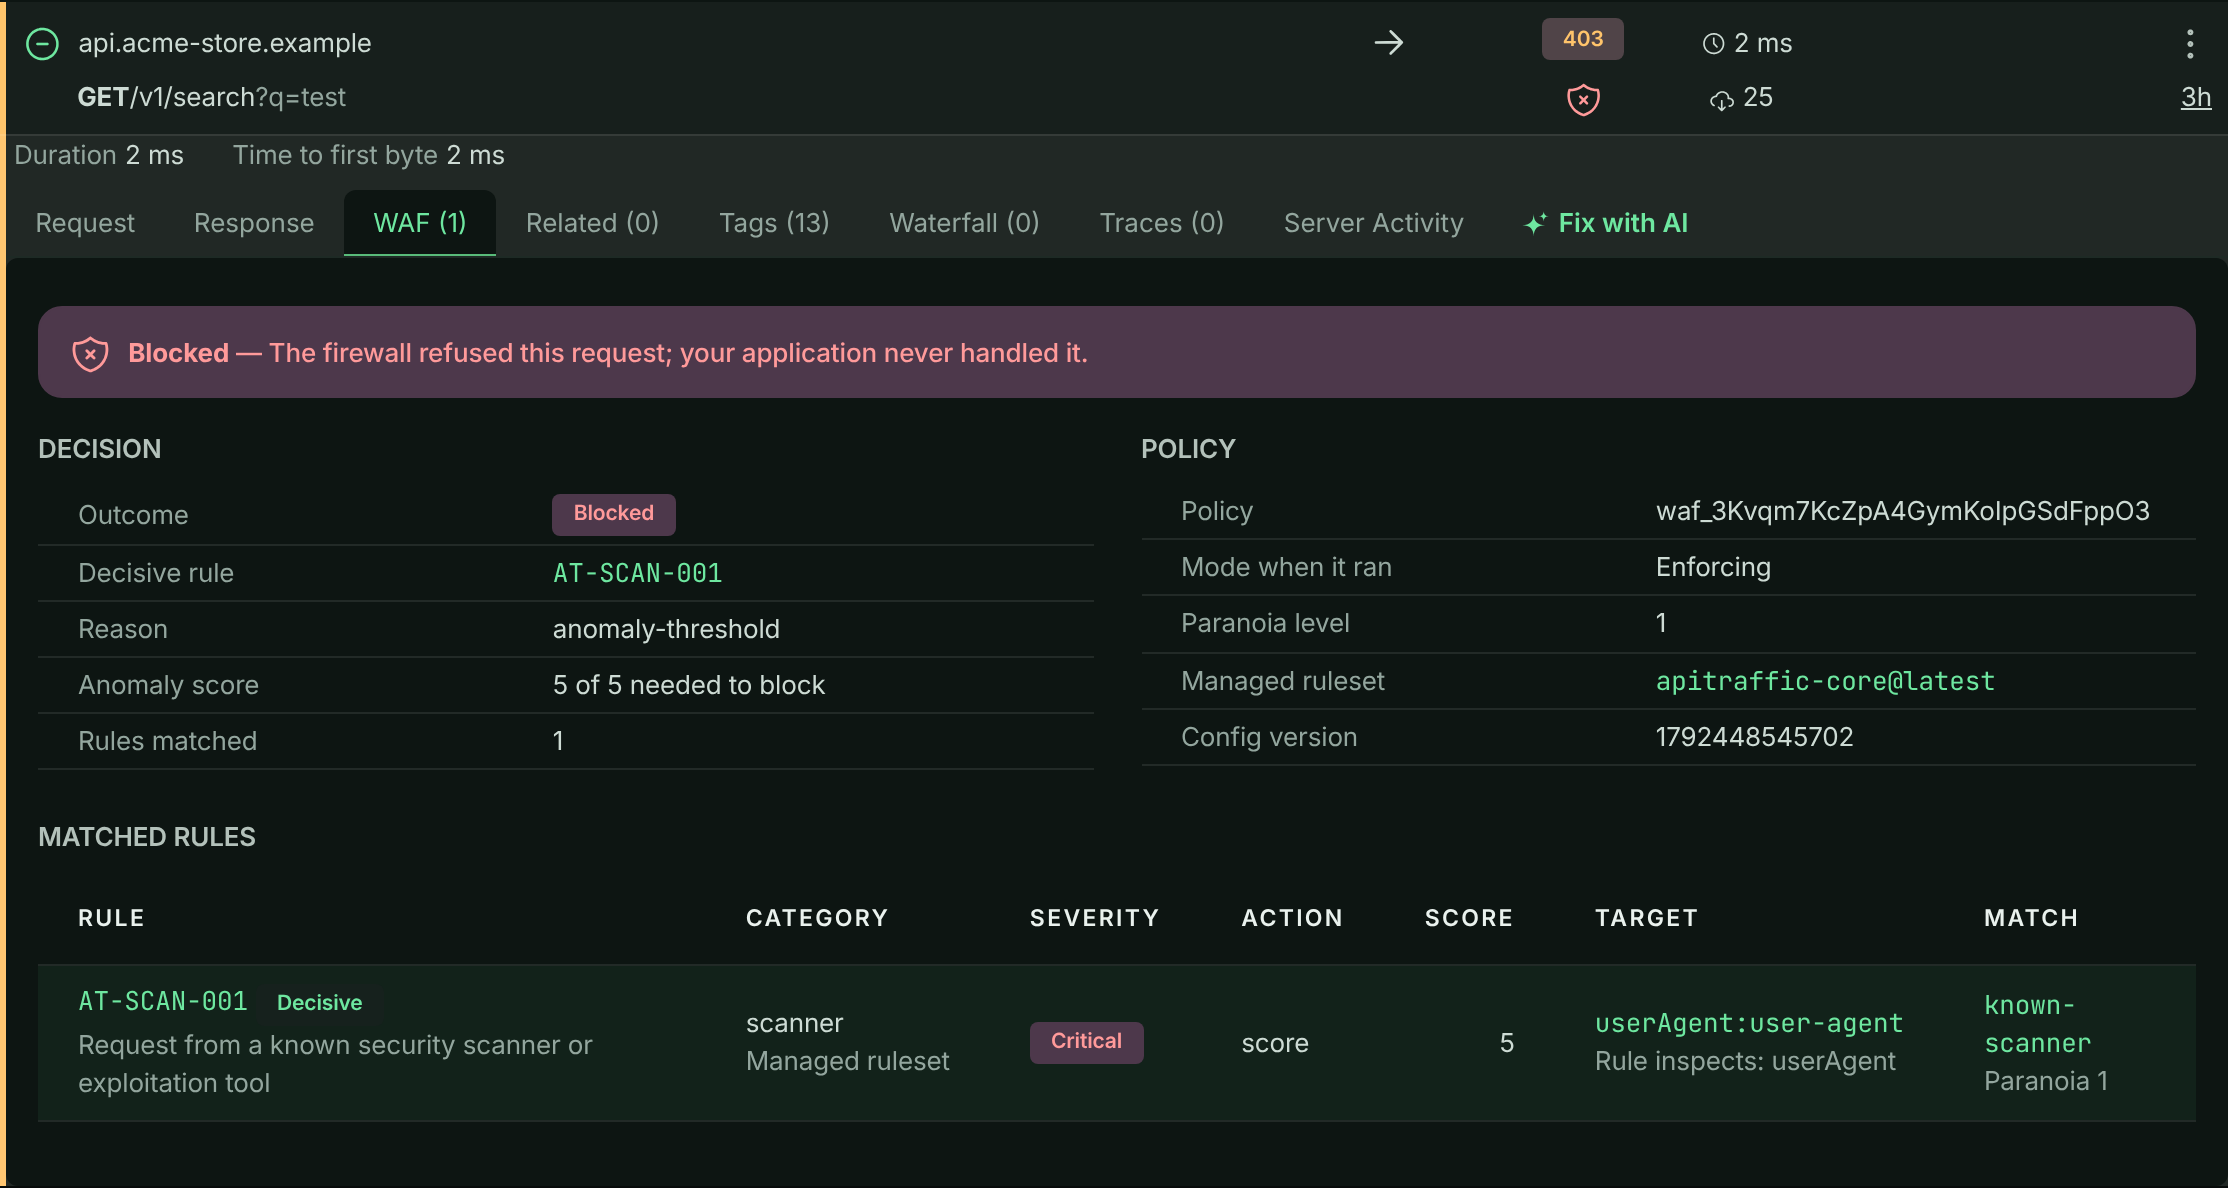Click '5 of 5 needed to block' value
This screenshot has height=1188, width=2228.
(x=688, y=685)
